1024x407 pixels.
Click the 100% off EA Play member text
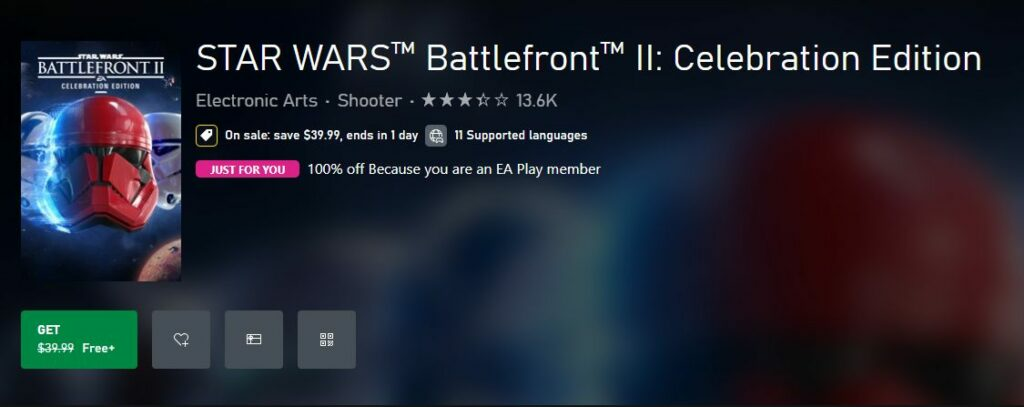[x=454, y=169]
